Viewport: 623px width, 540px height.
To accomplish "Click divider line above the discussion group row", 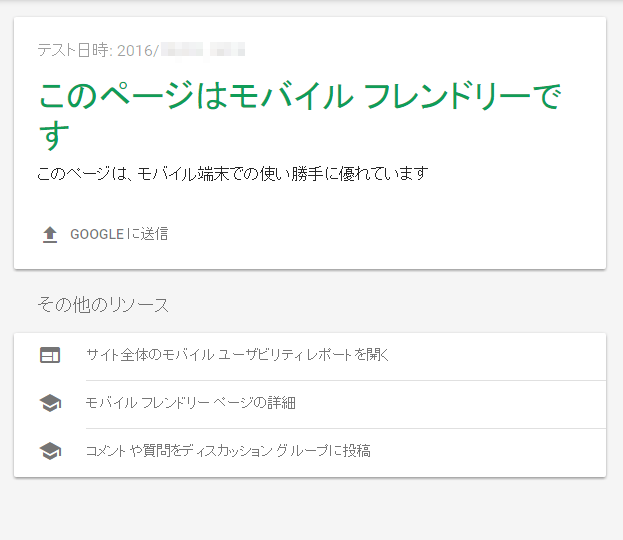I will pos(345,428).
